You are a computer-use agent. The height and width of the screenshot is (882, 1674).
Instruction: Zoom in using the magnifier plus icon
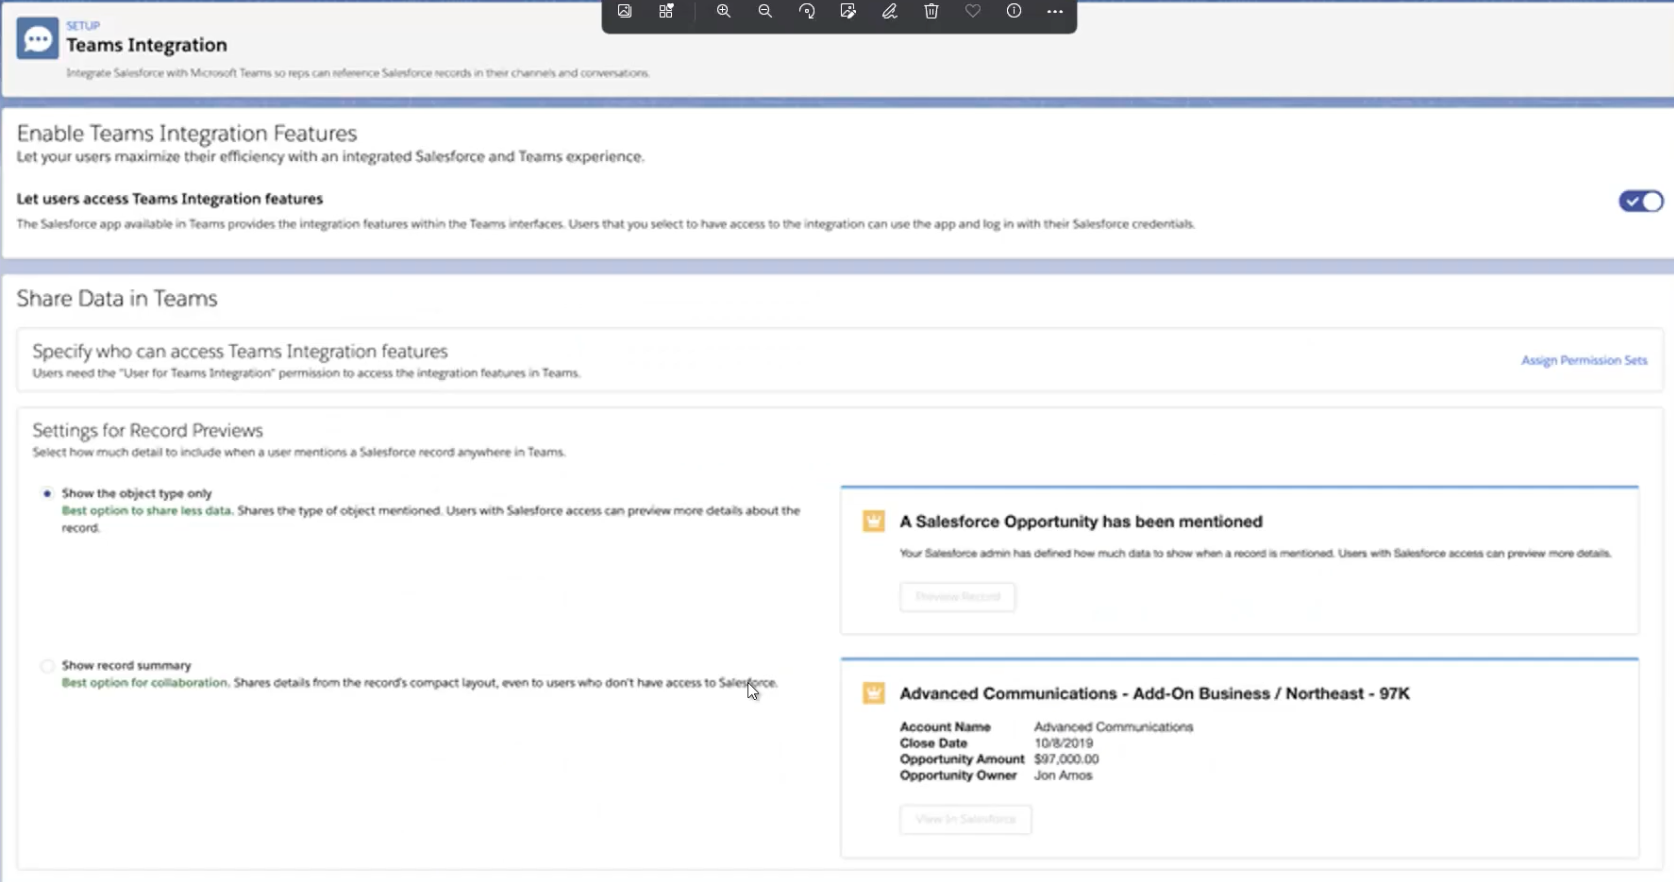point(723,11)
